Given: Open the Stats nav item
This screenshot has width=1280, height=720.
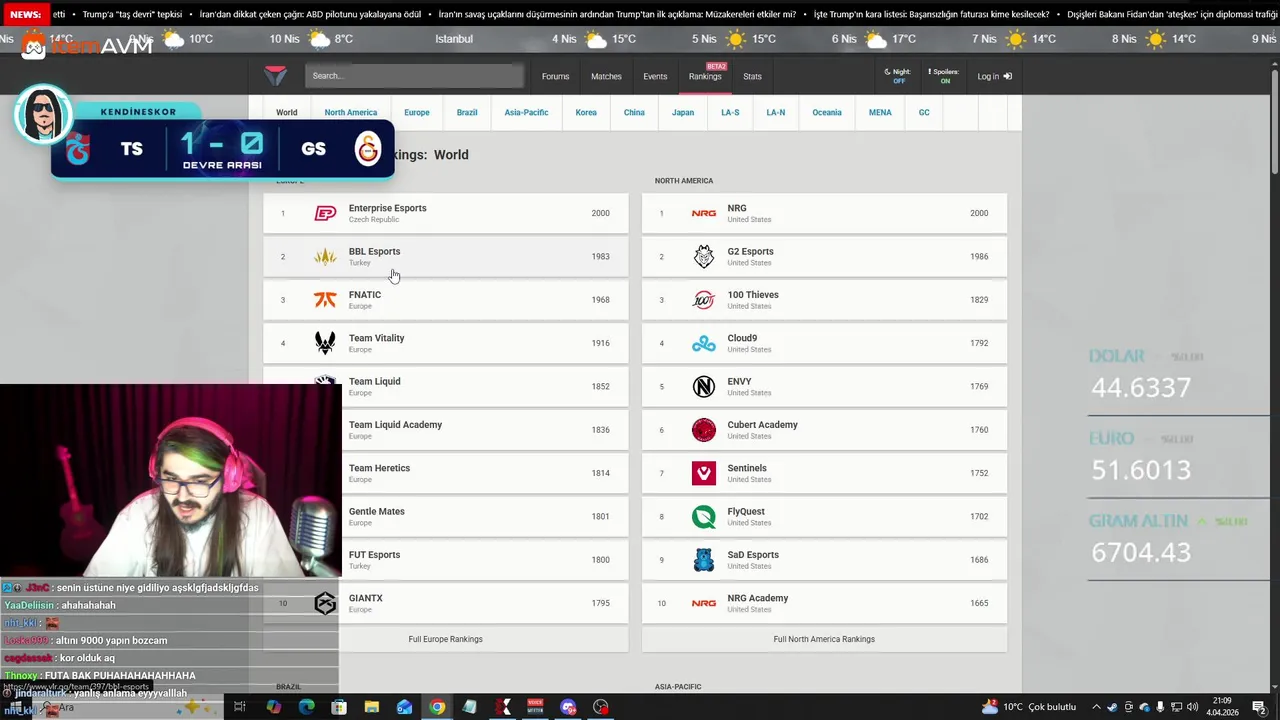Looking at the screenshot, I should (x=752, y=76).
